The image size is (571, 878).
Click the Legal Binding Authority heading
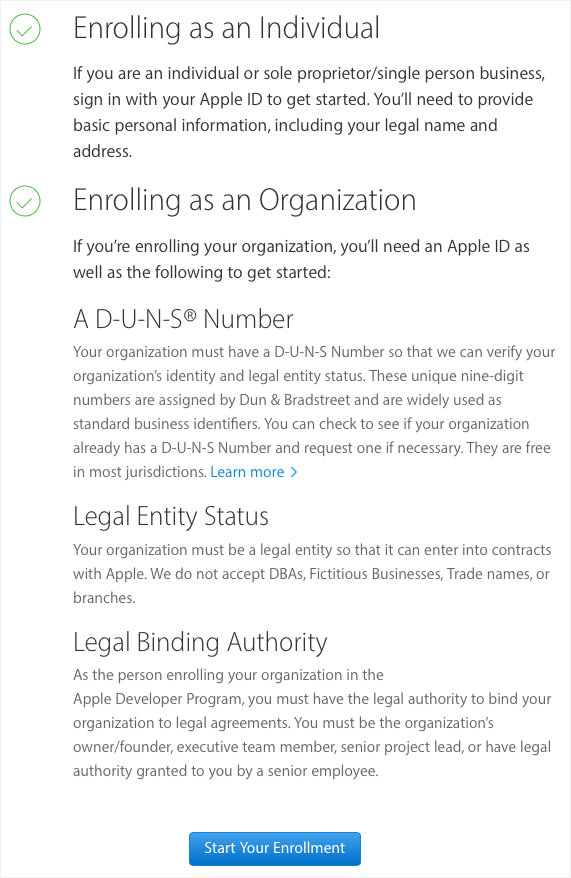[x=200, y=642]
